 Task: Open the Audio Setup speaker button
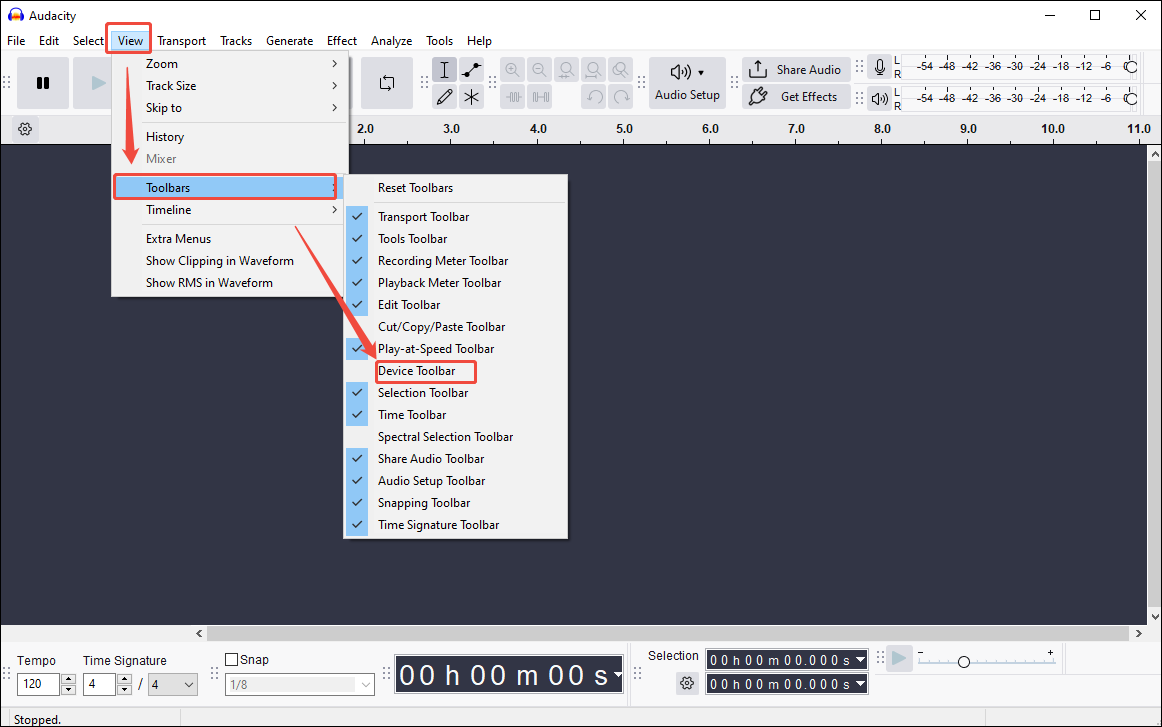click(687, 83)
